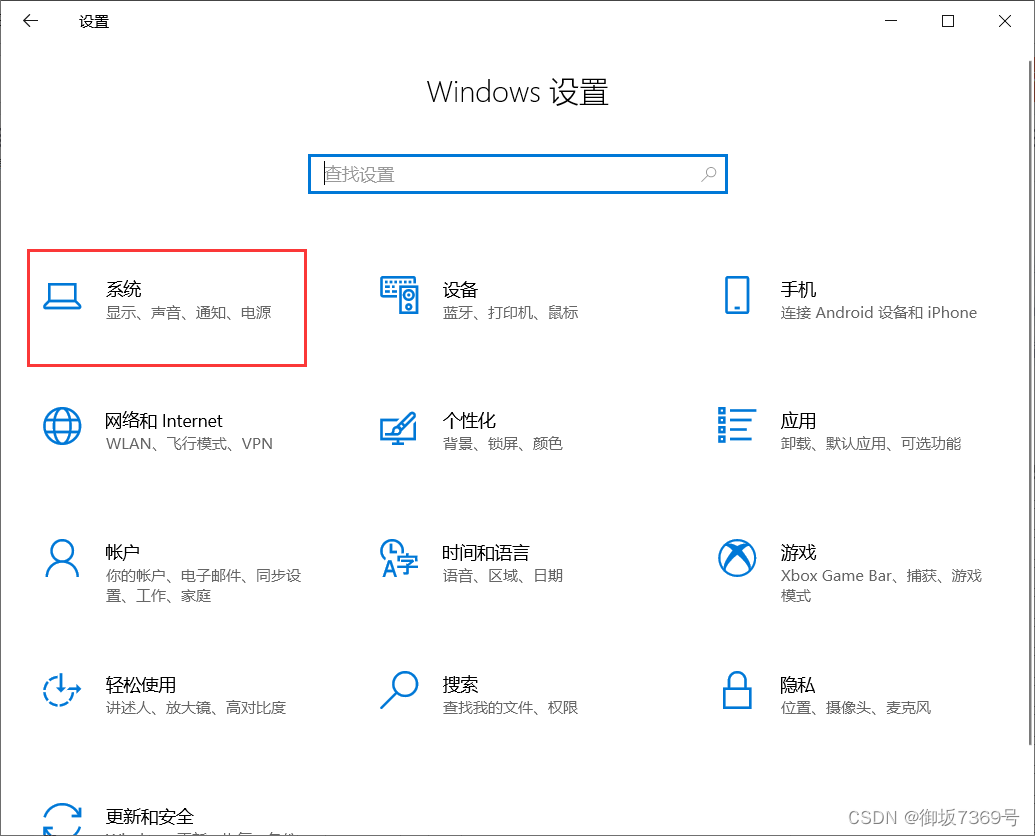
Task: Click the Time and Language icon
Action: (399, 558)
